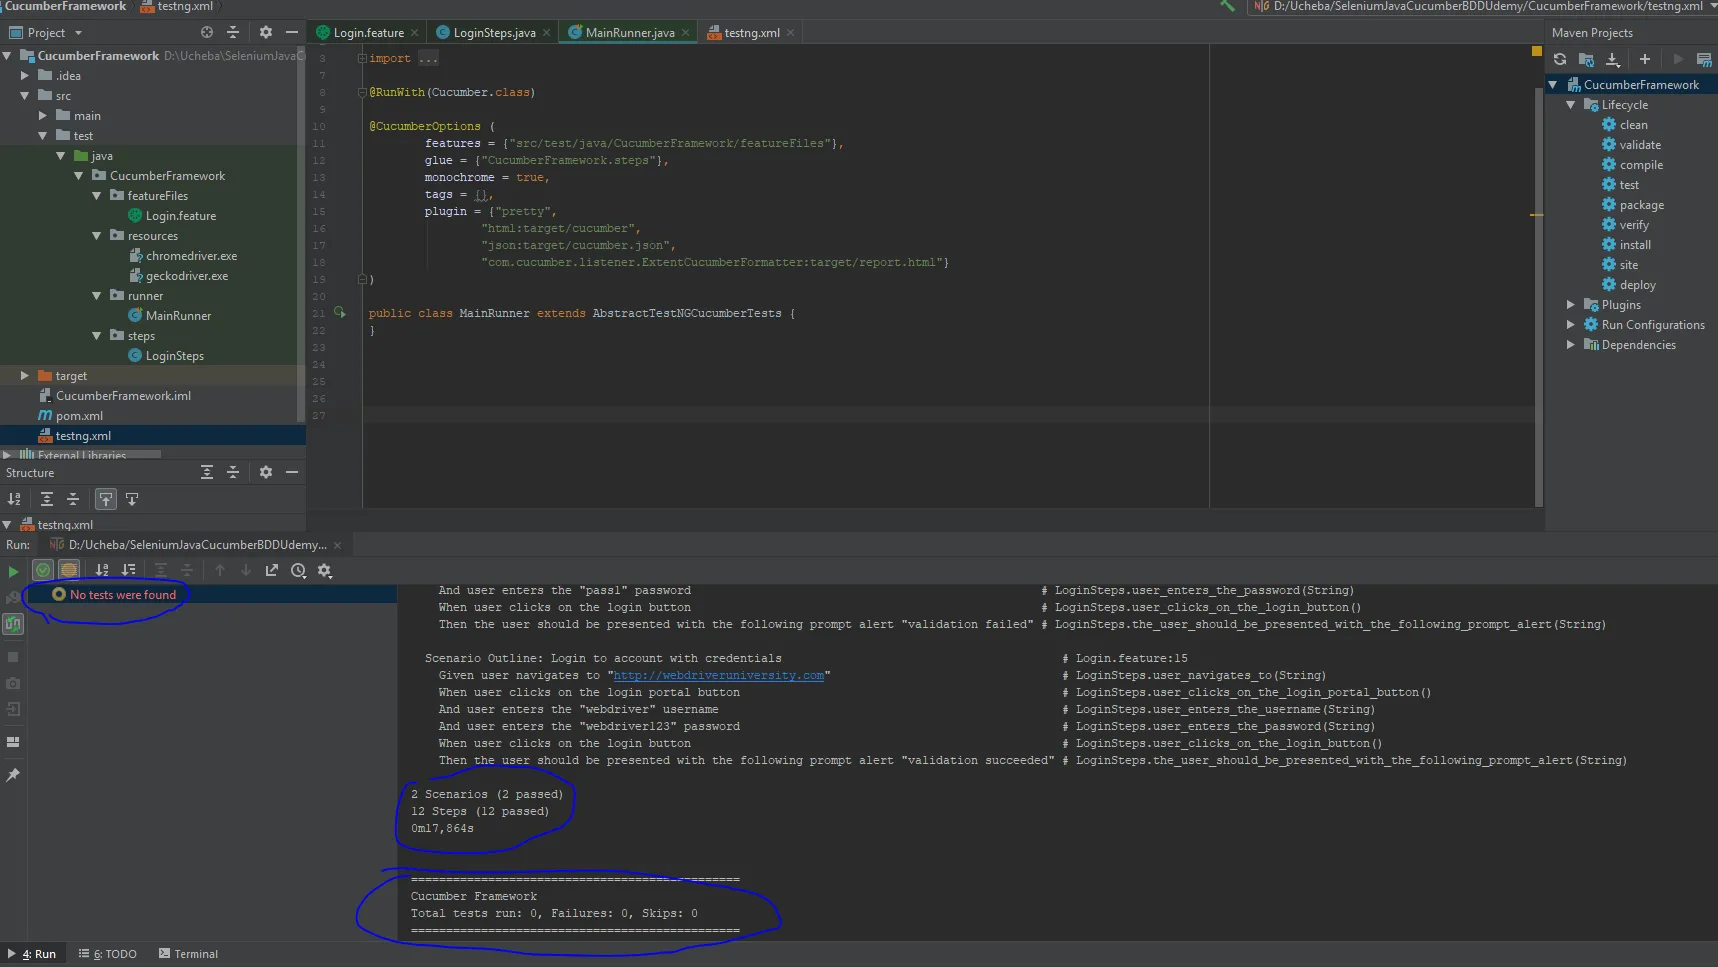Switch to the LoginSteps.java editor tab

[494, 33]
